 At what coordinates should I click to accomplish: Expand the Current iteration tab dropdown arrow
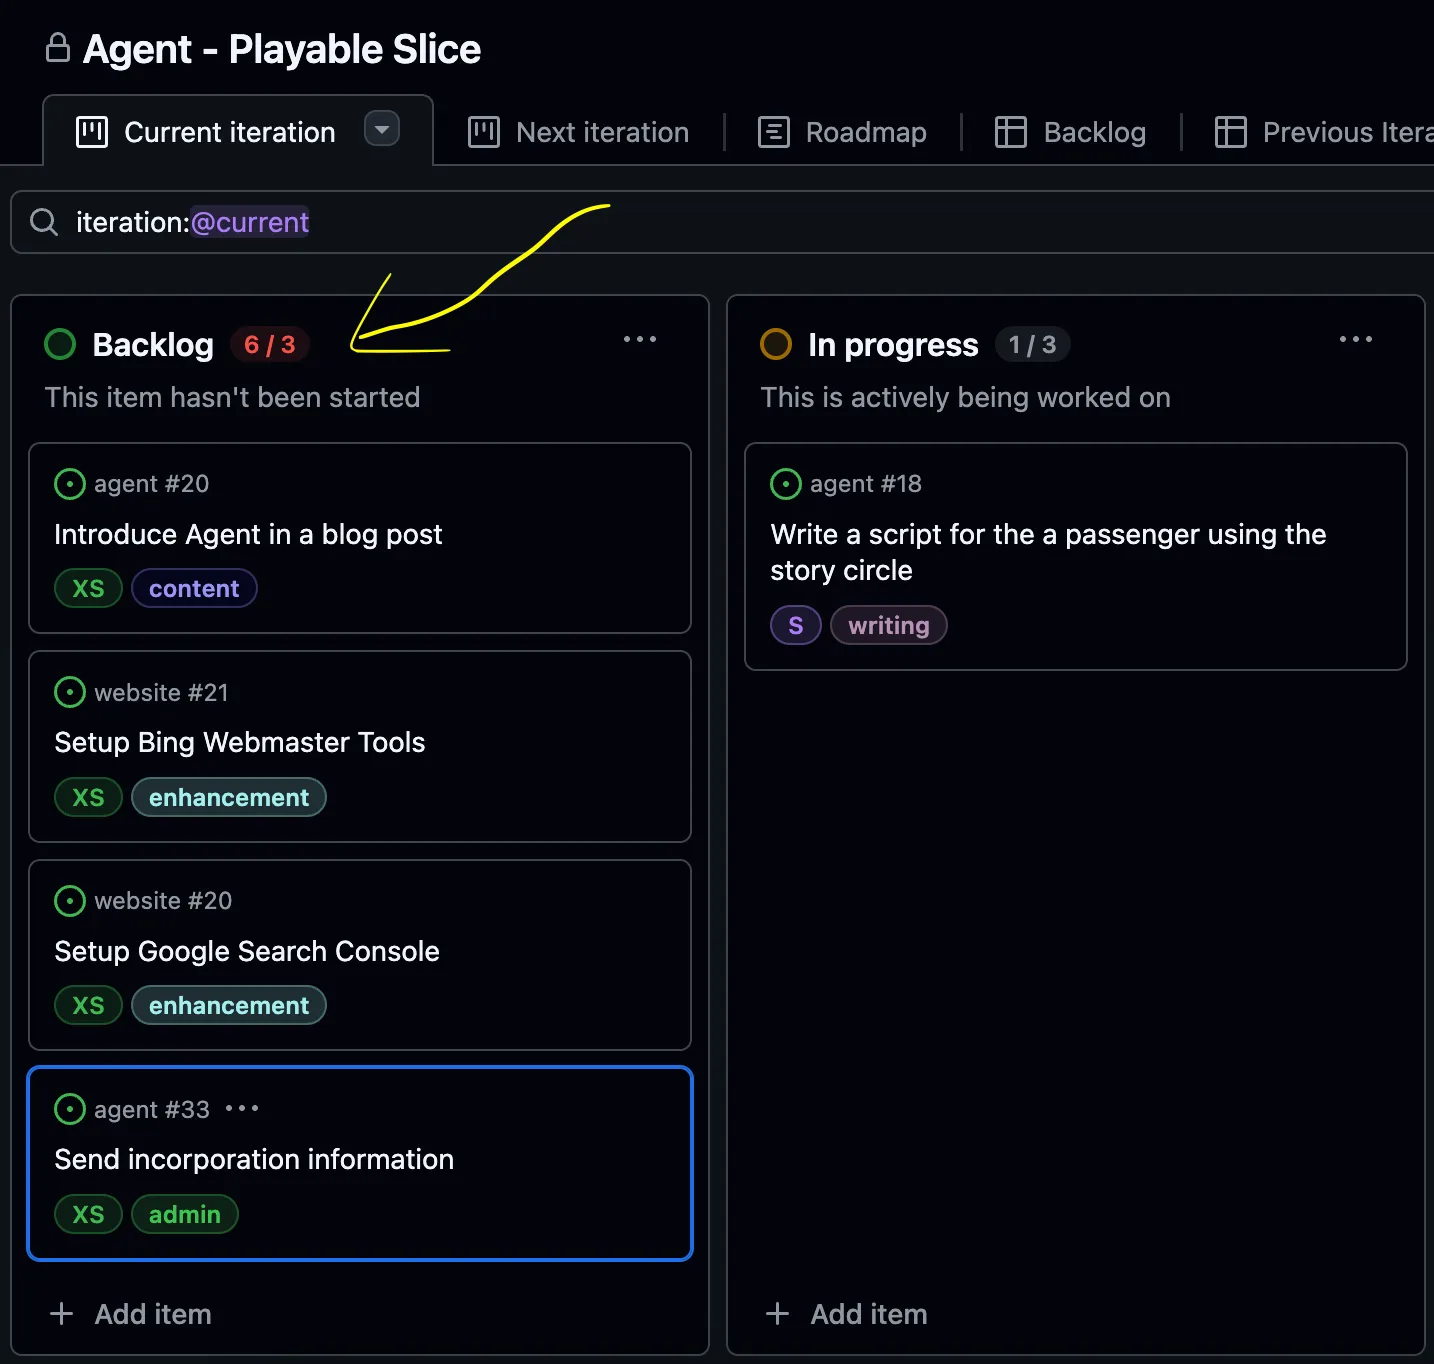(382, 130)
